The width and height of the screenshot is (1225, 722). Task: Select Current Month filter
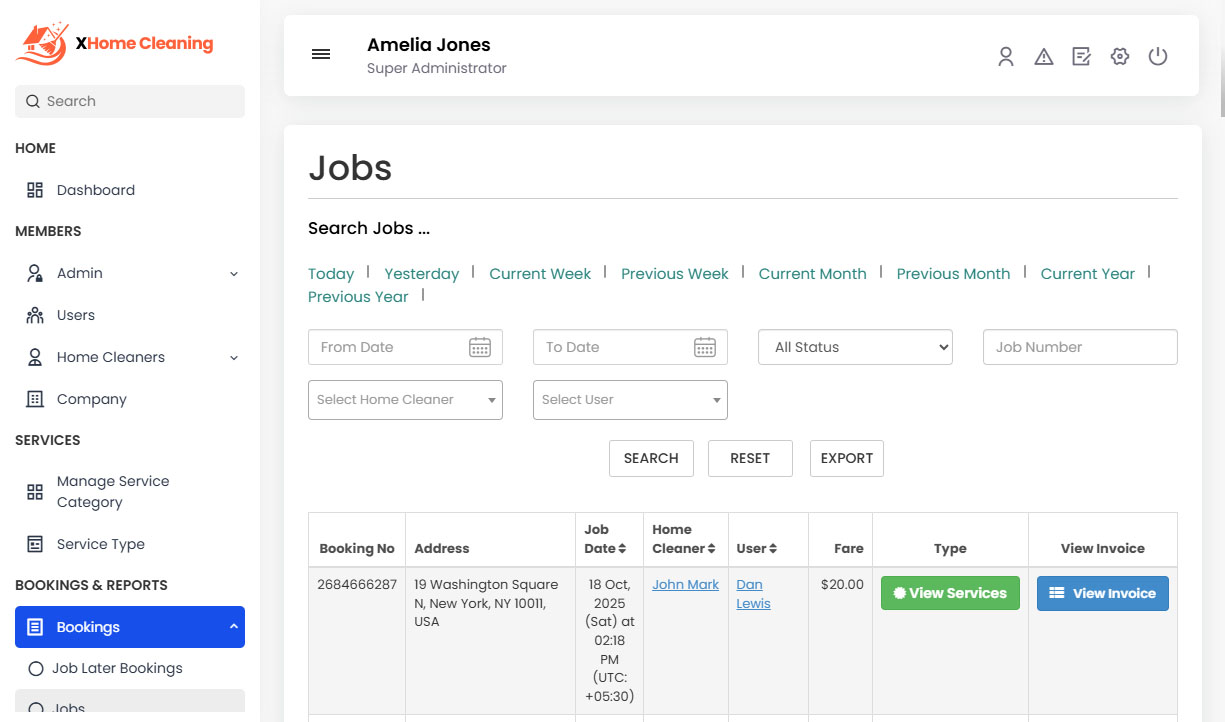coord(813,273)
